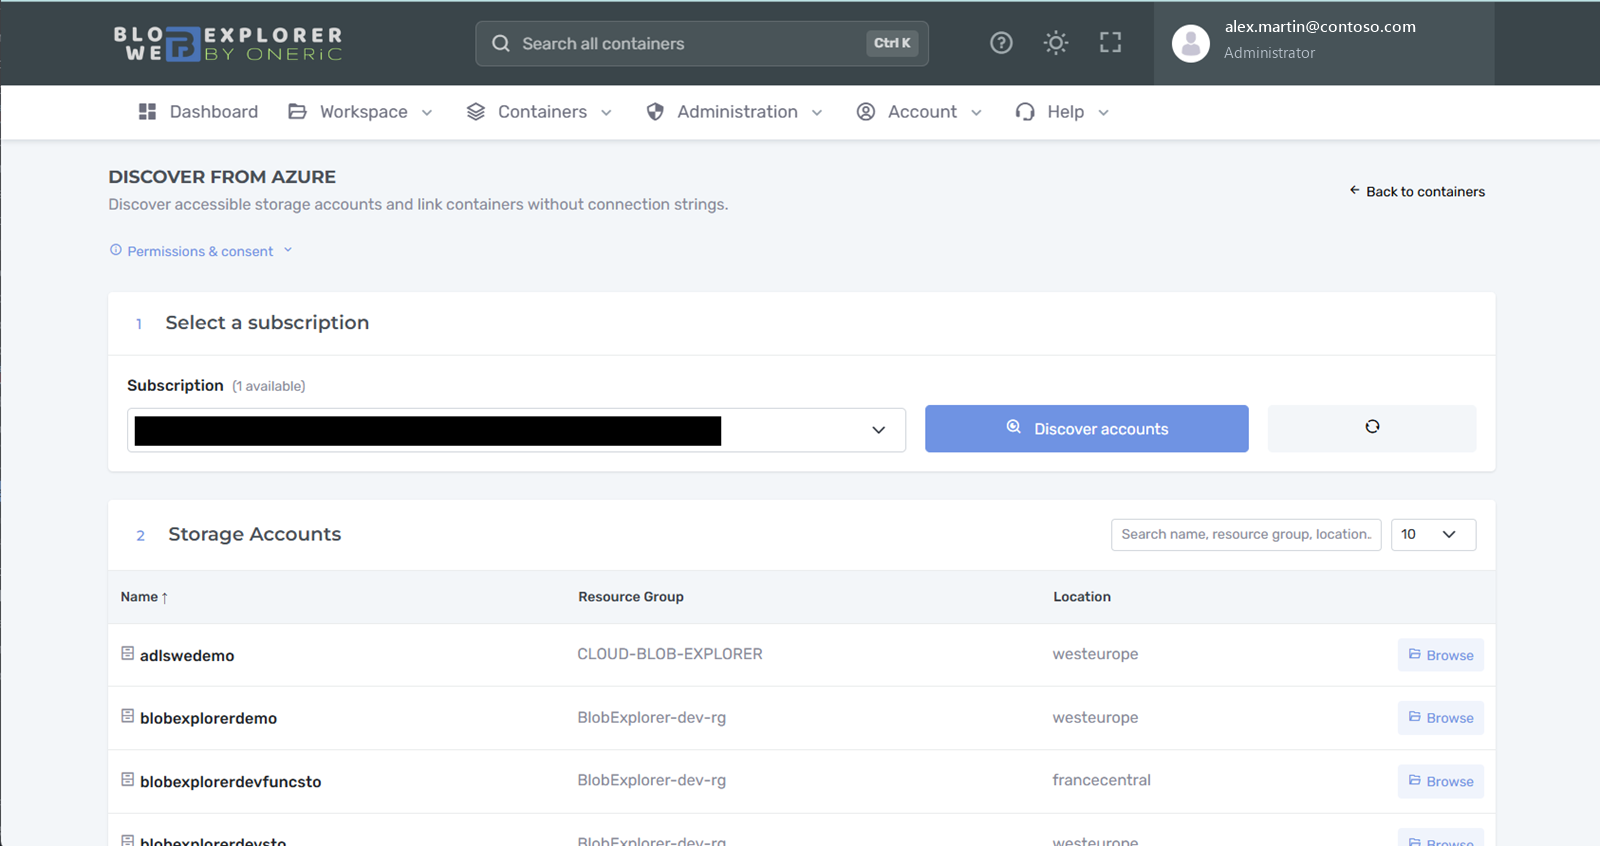Browse the blobexplorerdemo storage account

tap(1440, 718)
